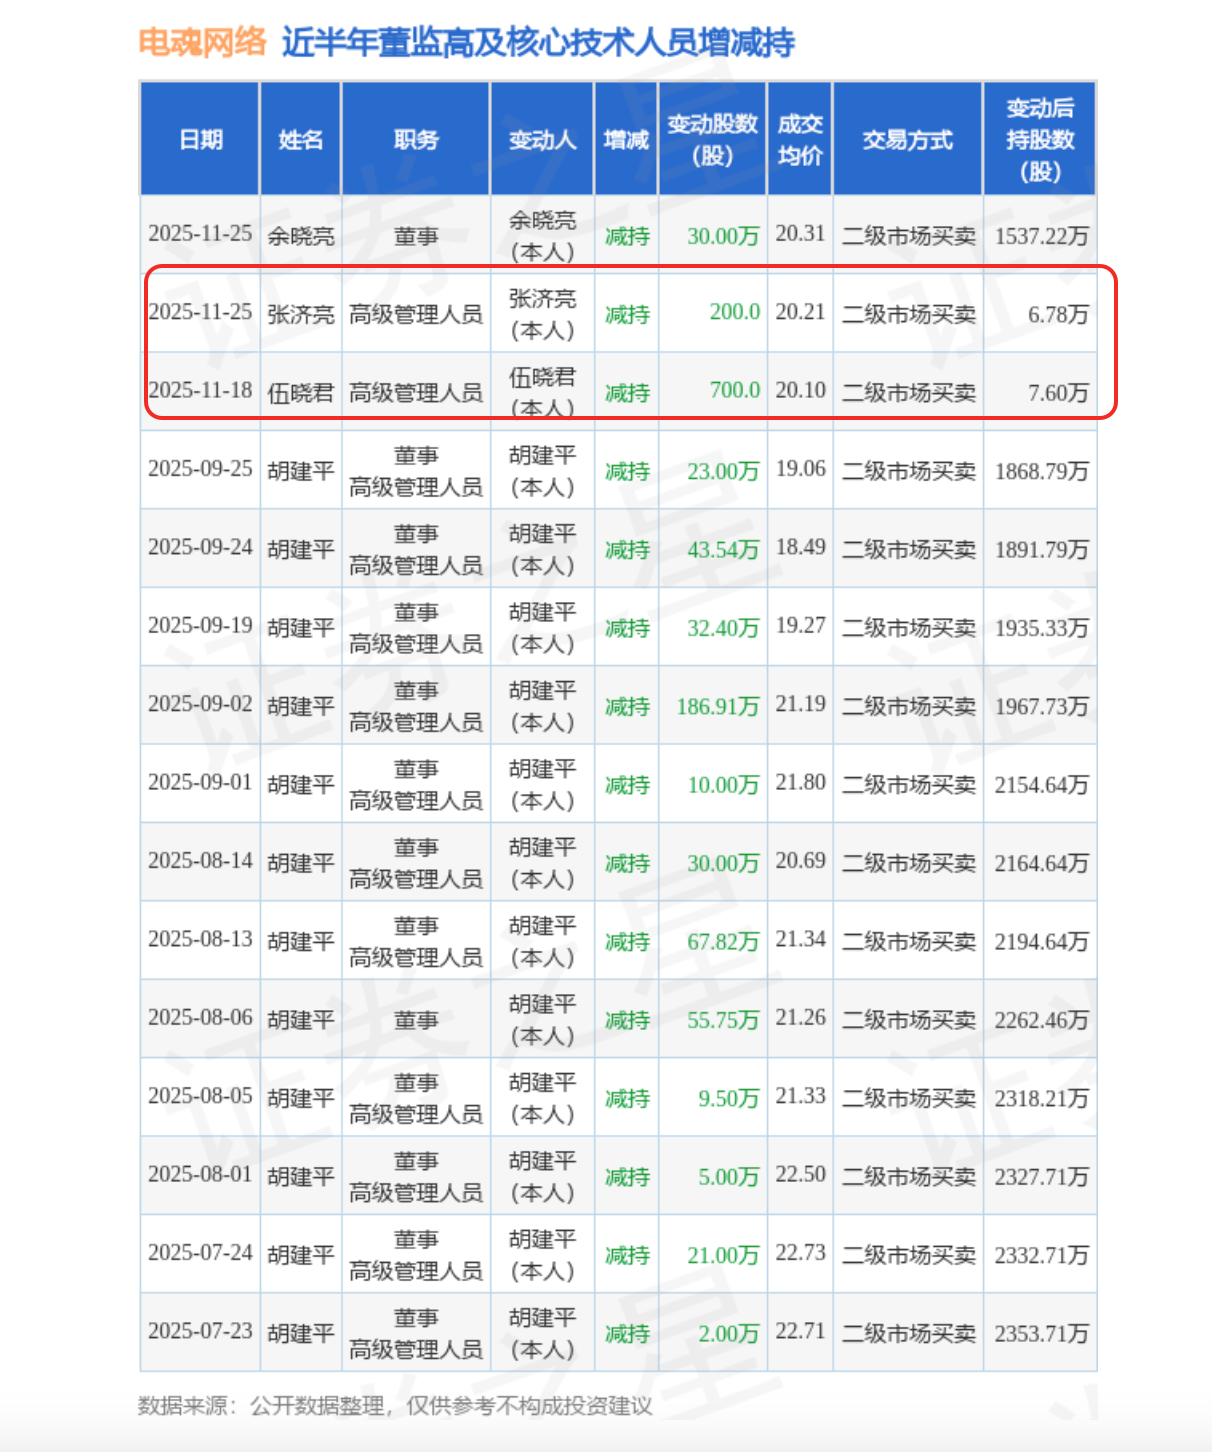Click the 67.82万 shares value
The width and height of the screenshot is (1212, 1452).
point(723,942)
